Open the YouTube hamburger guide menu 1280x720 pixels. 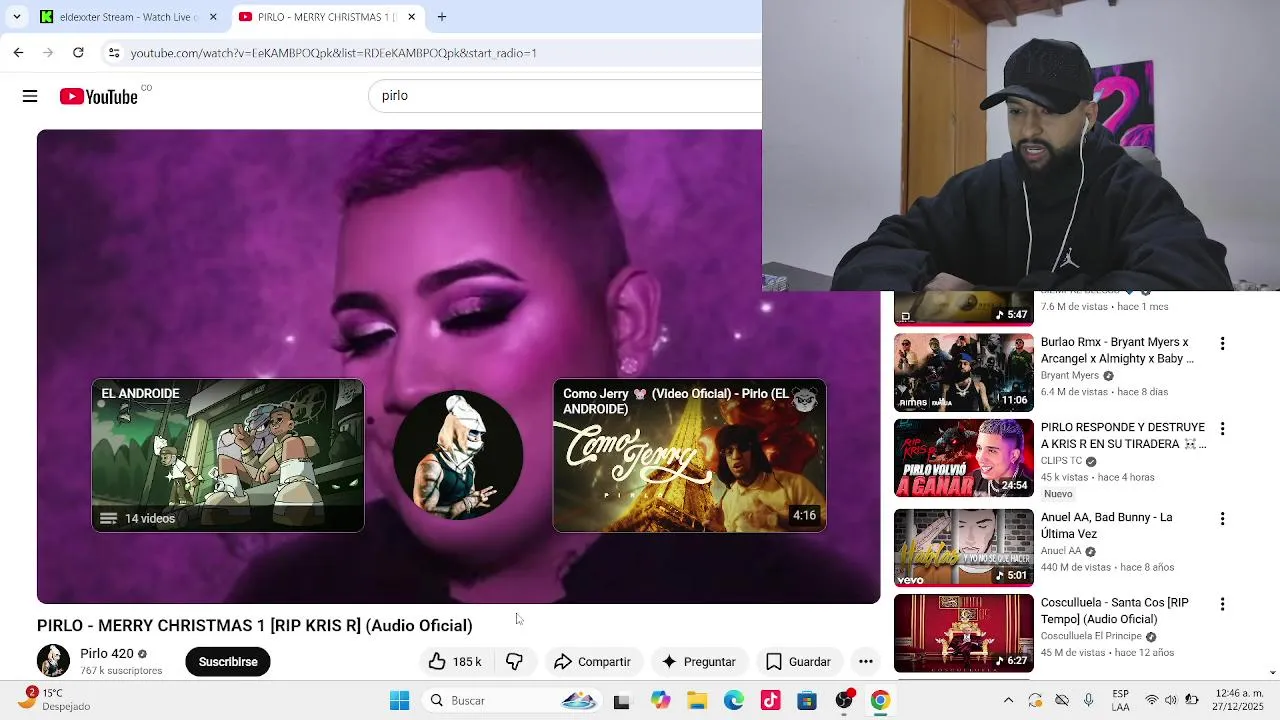click(x=30, y=96)
